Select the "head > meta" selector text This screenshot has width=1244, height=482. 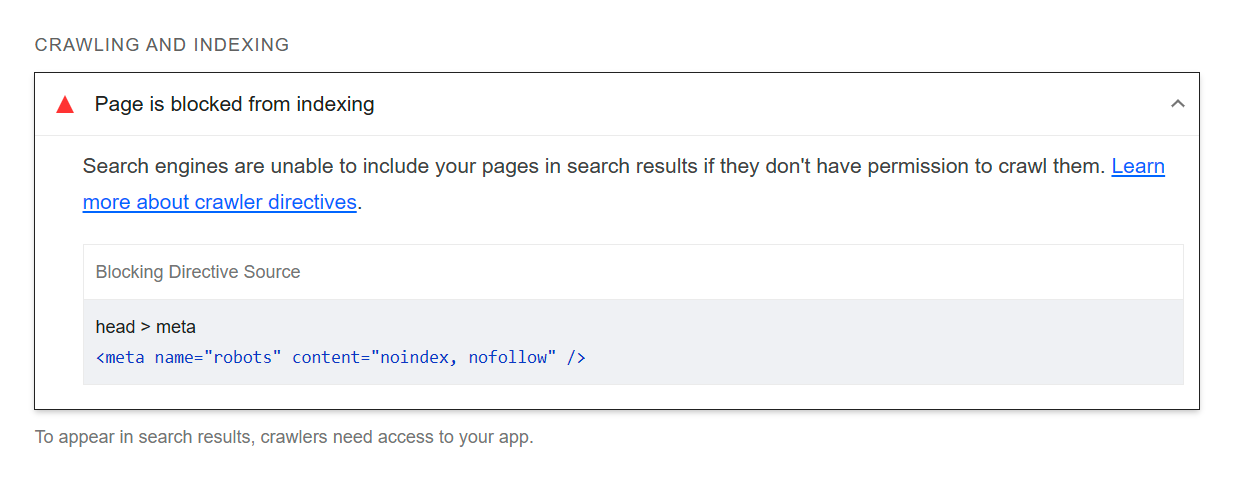pyautogui.click(x=146, y=327)
